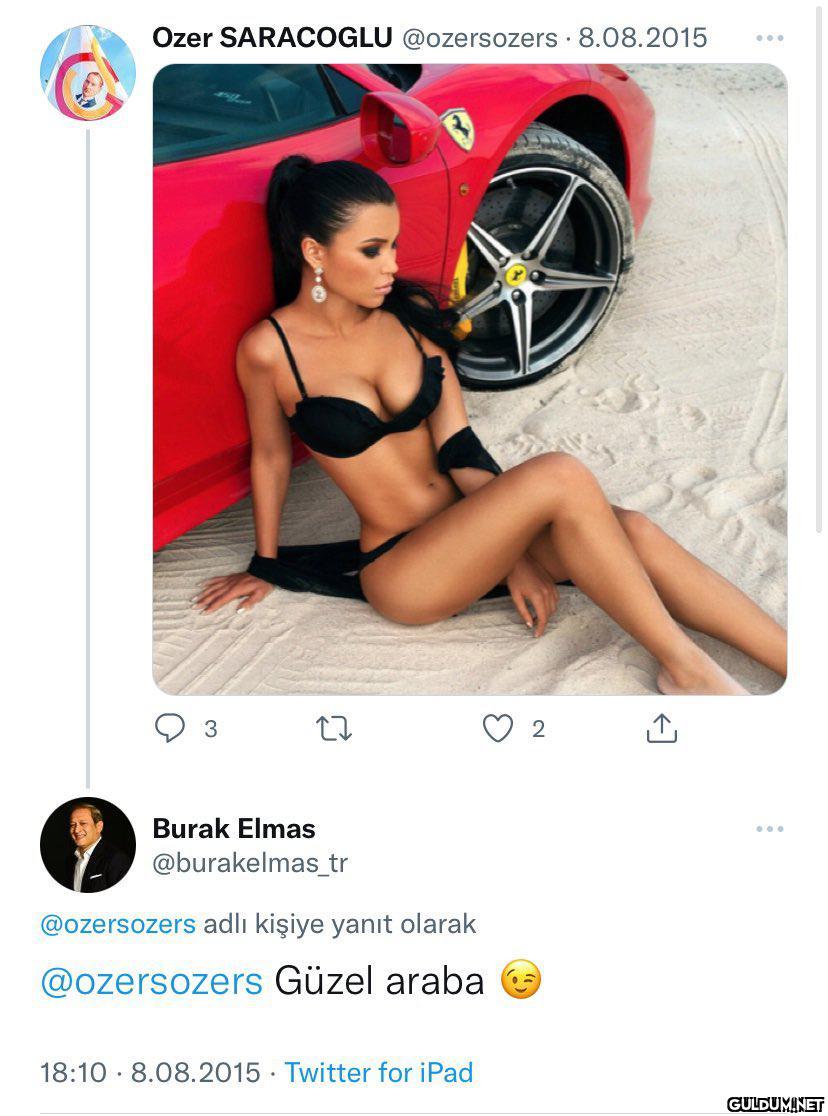The image size is (828, 1116).
Task: Like the tweet with the heart icon
Action: coord(498,728)
